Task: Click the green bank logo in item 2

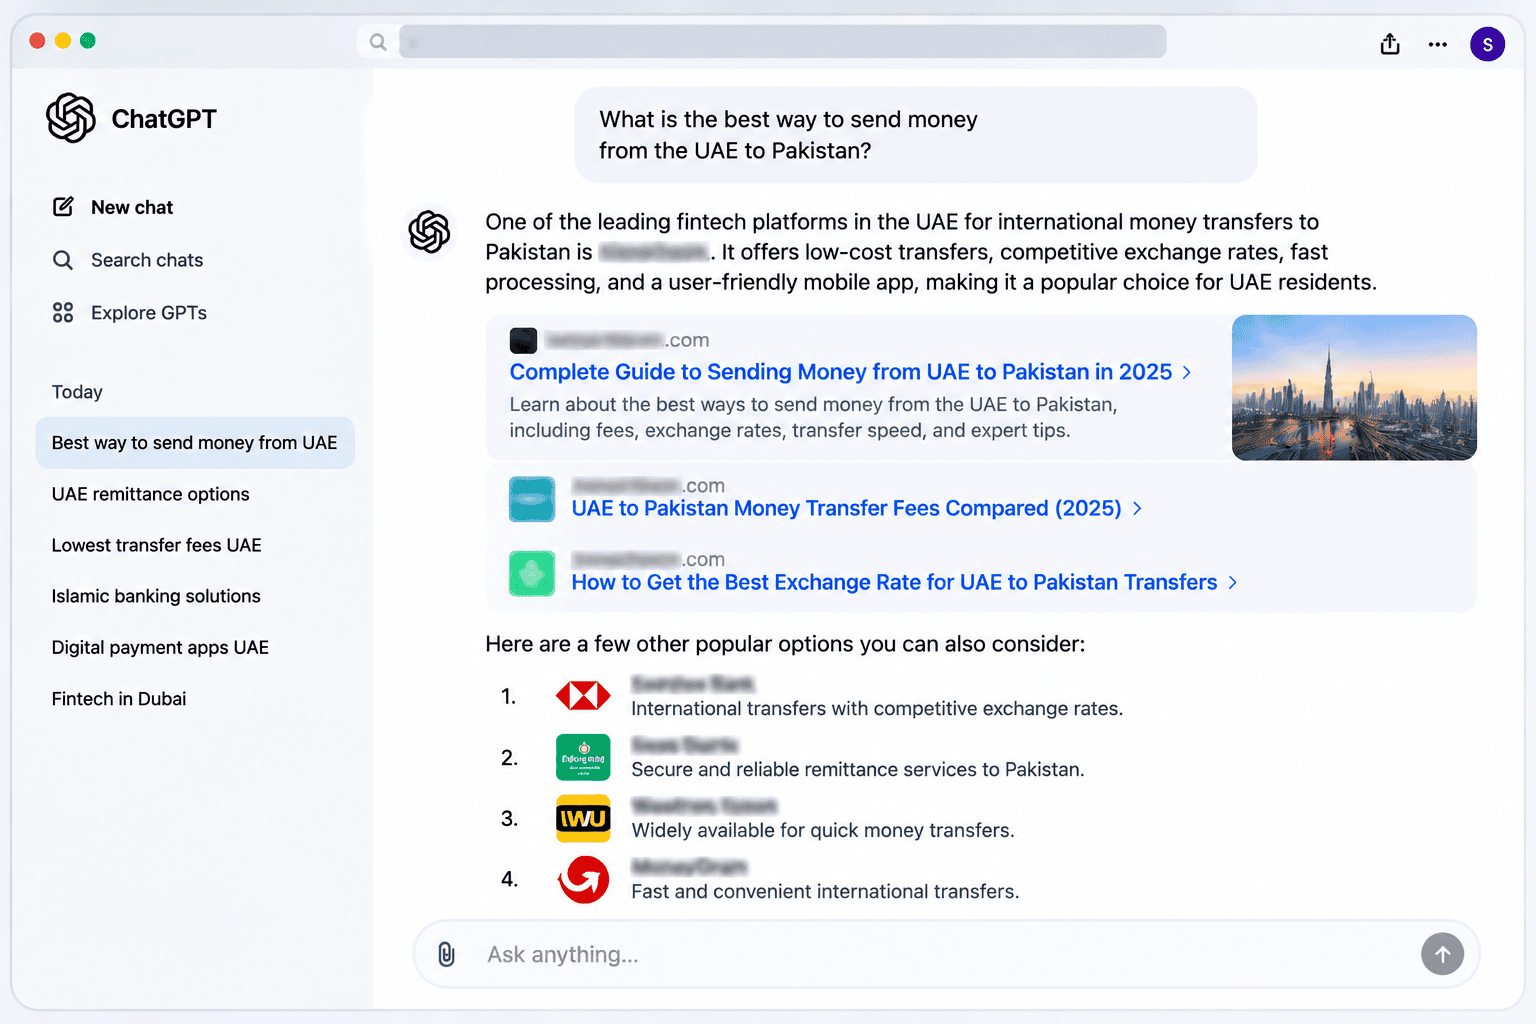Action: pyautogui.click(x=583, y=757)
